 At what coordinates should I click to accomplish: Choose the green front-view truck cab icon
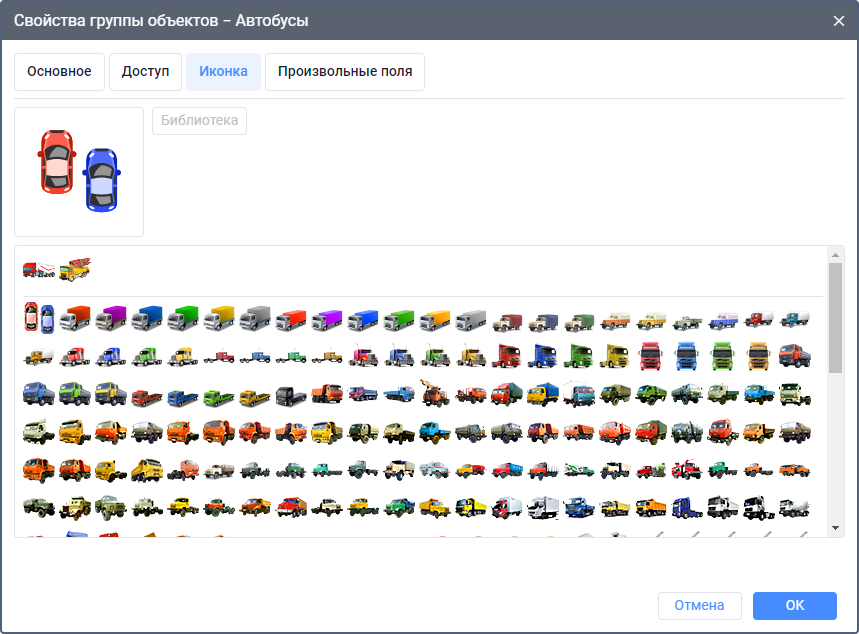[723, 356]
